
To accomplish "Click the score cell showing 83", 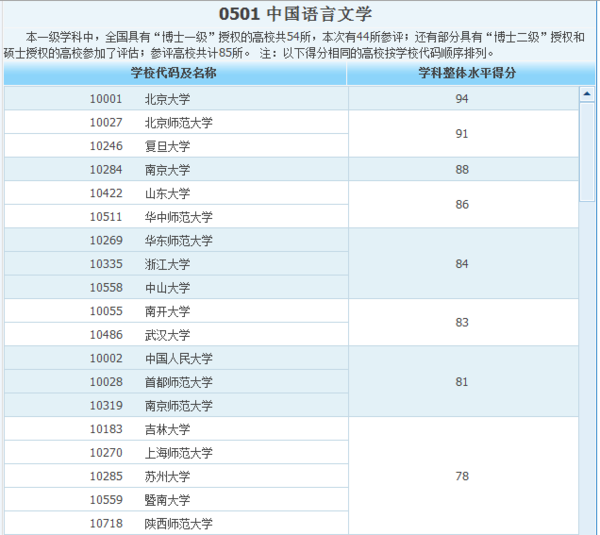I will pos(463,323).
